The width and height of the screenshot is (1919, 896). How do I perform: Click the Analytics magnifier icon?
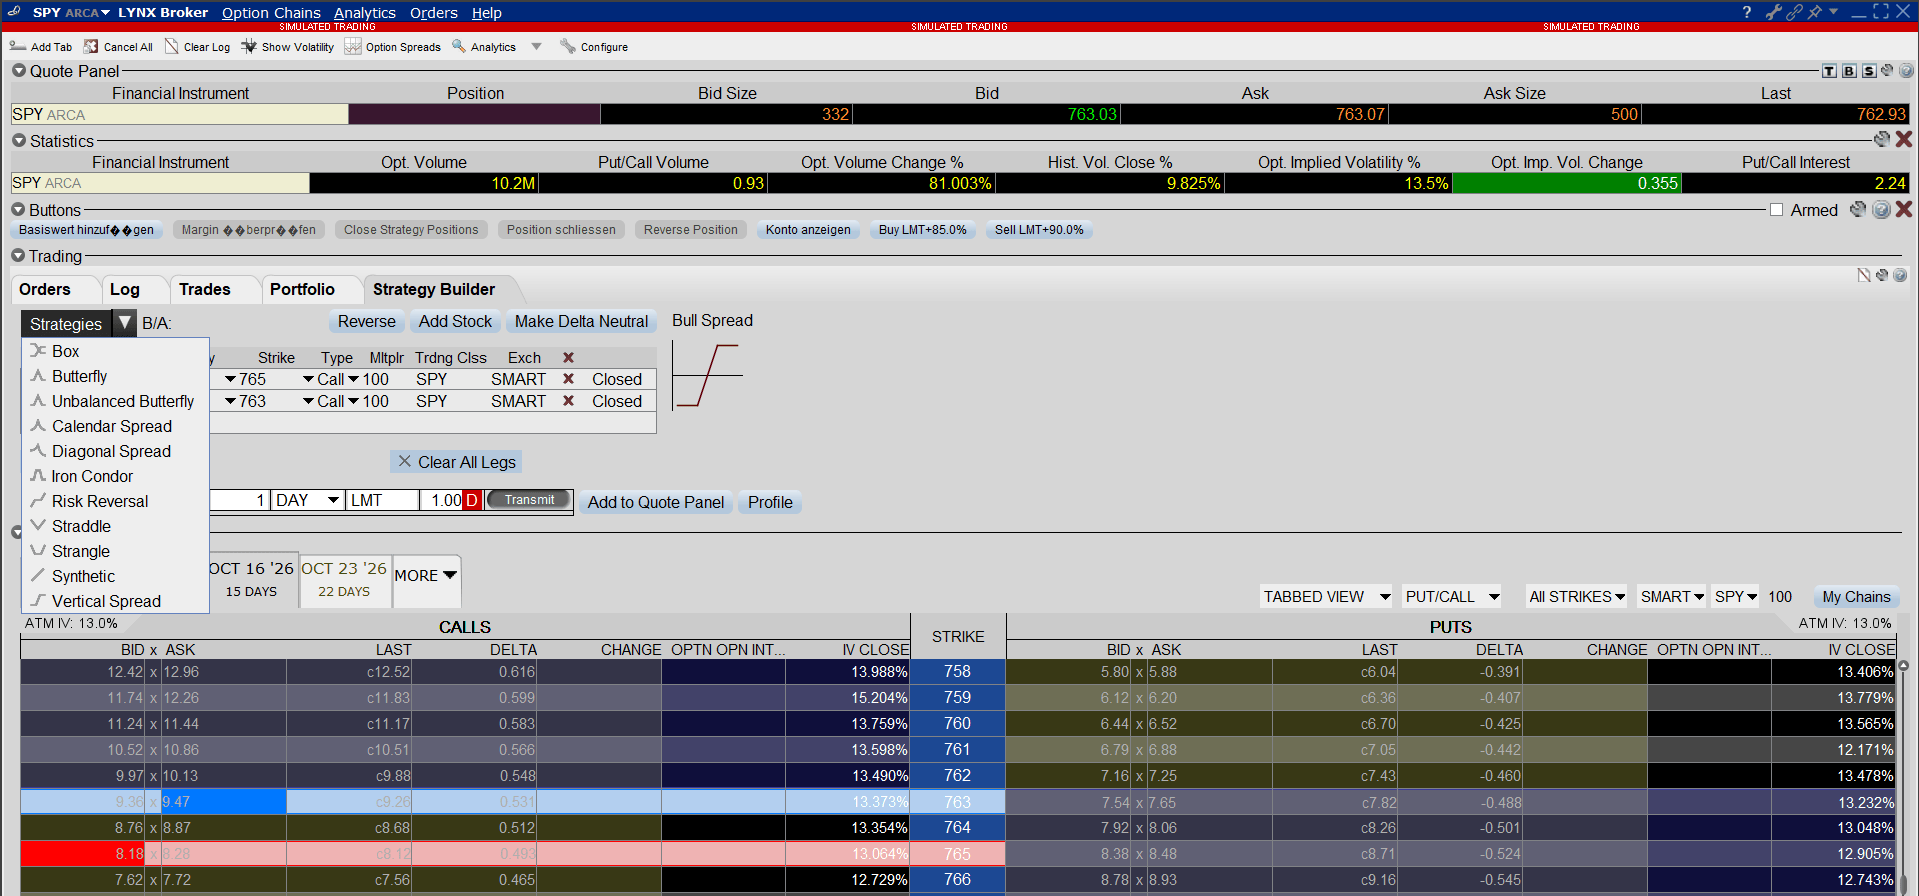click(459, 46)
